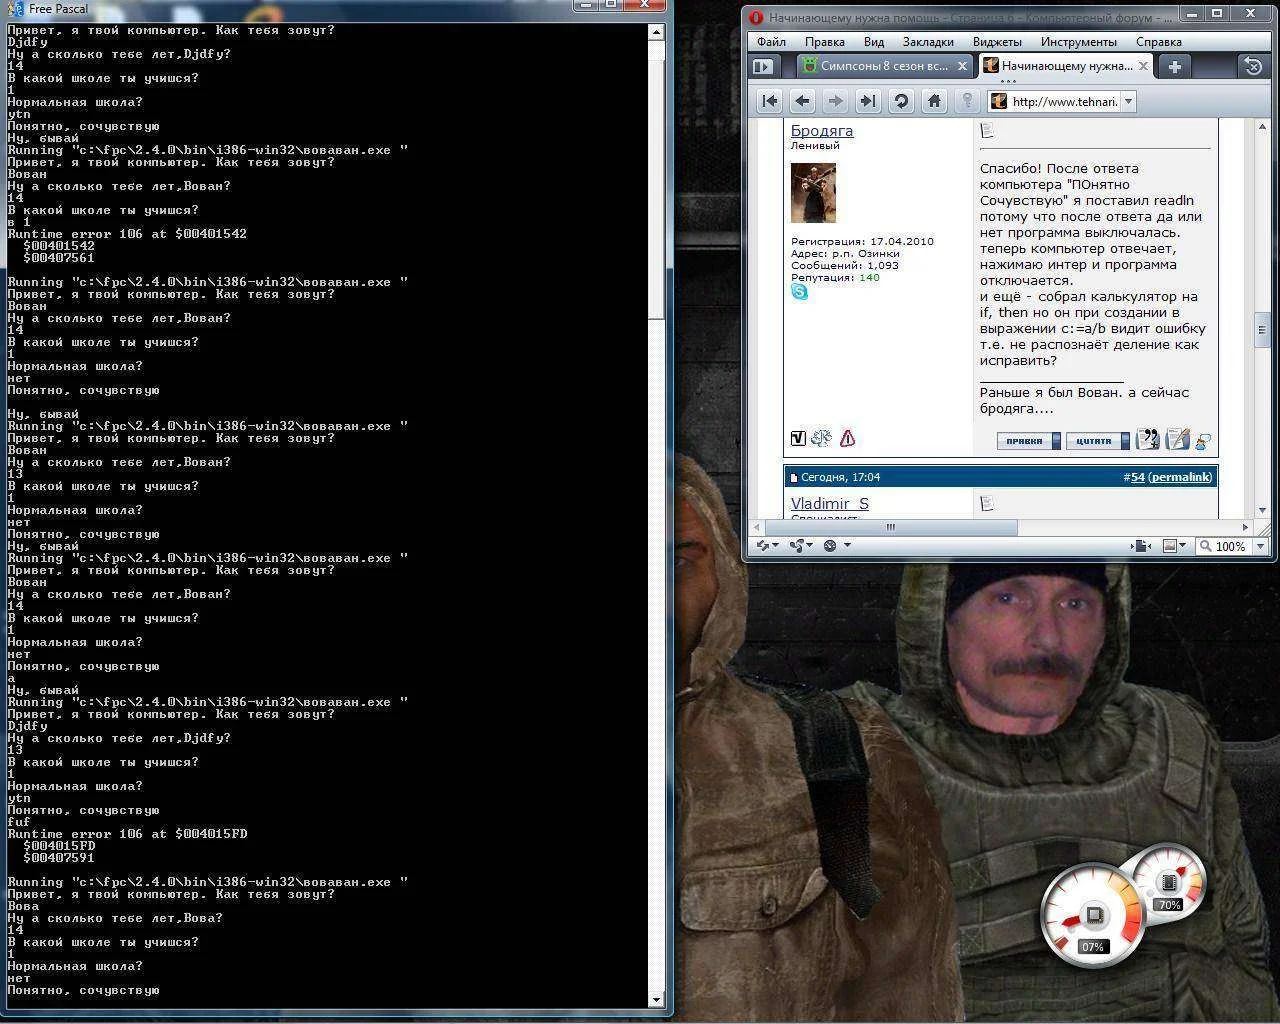Click the Цитата quote button
This screenshot has width=1280, height=1024.
click(1096, 441)
